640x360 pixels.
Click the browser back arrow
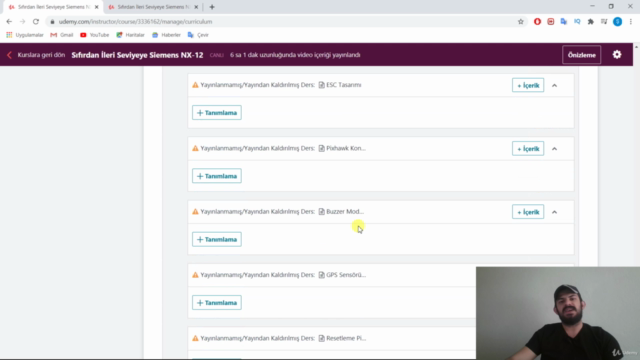pos(9,22)
